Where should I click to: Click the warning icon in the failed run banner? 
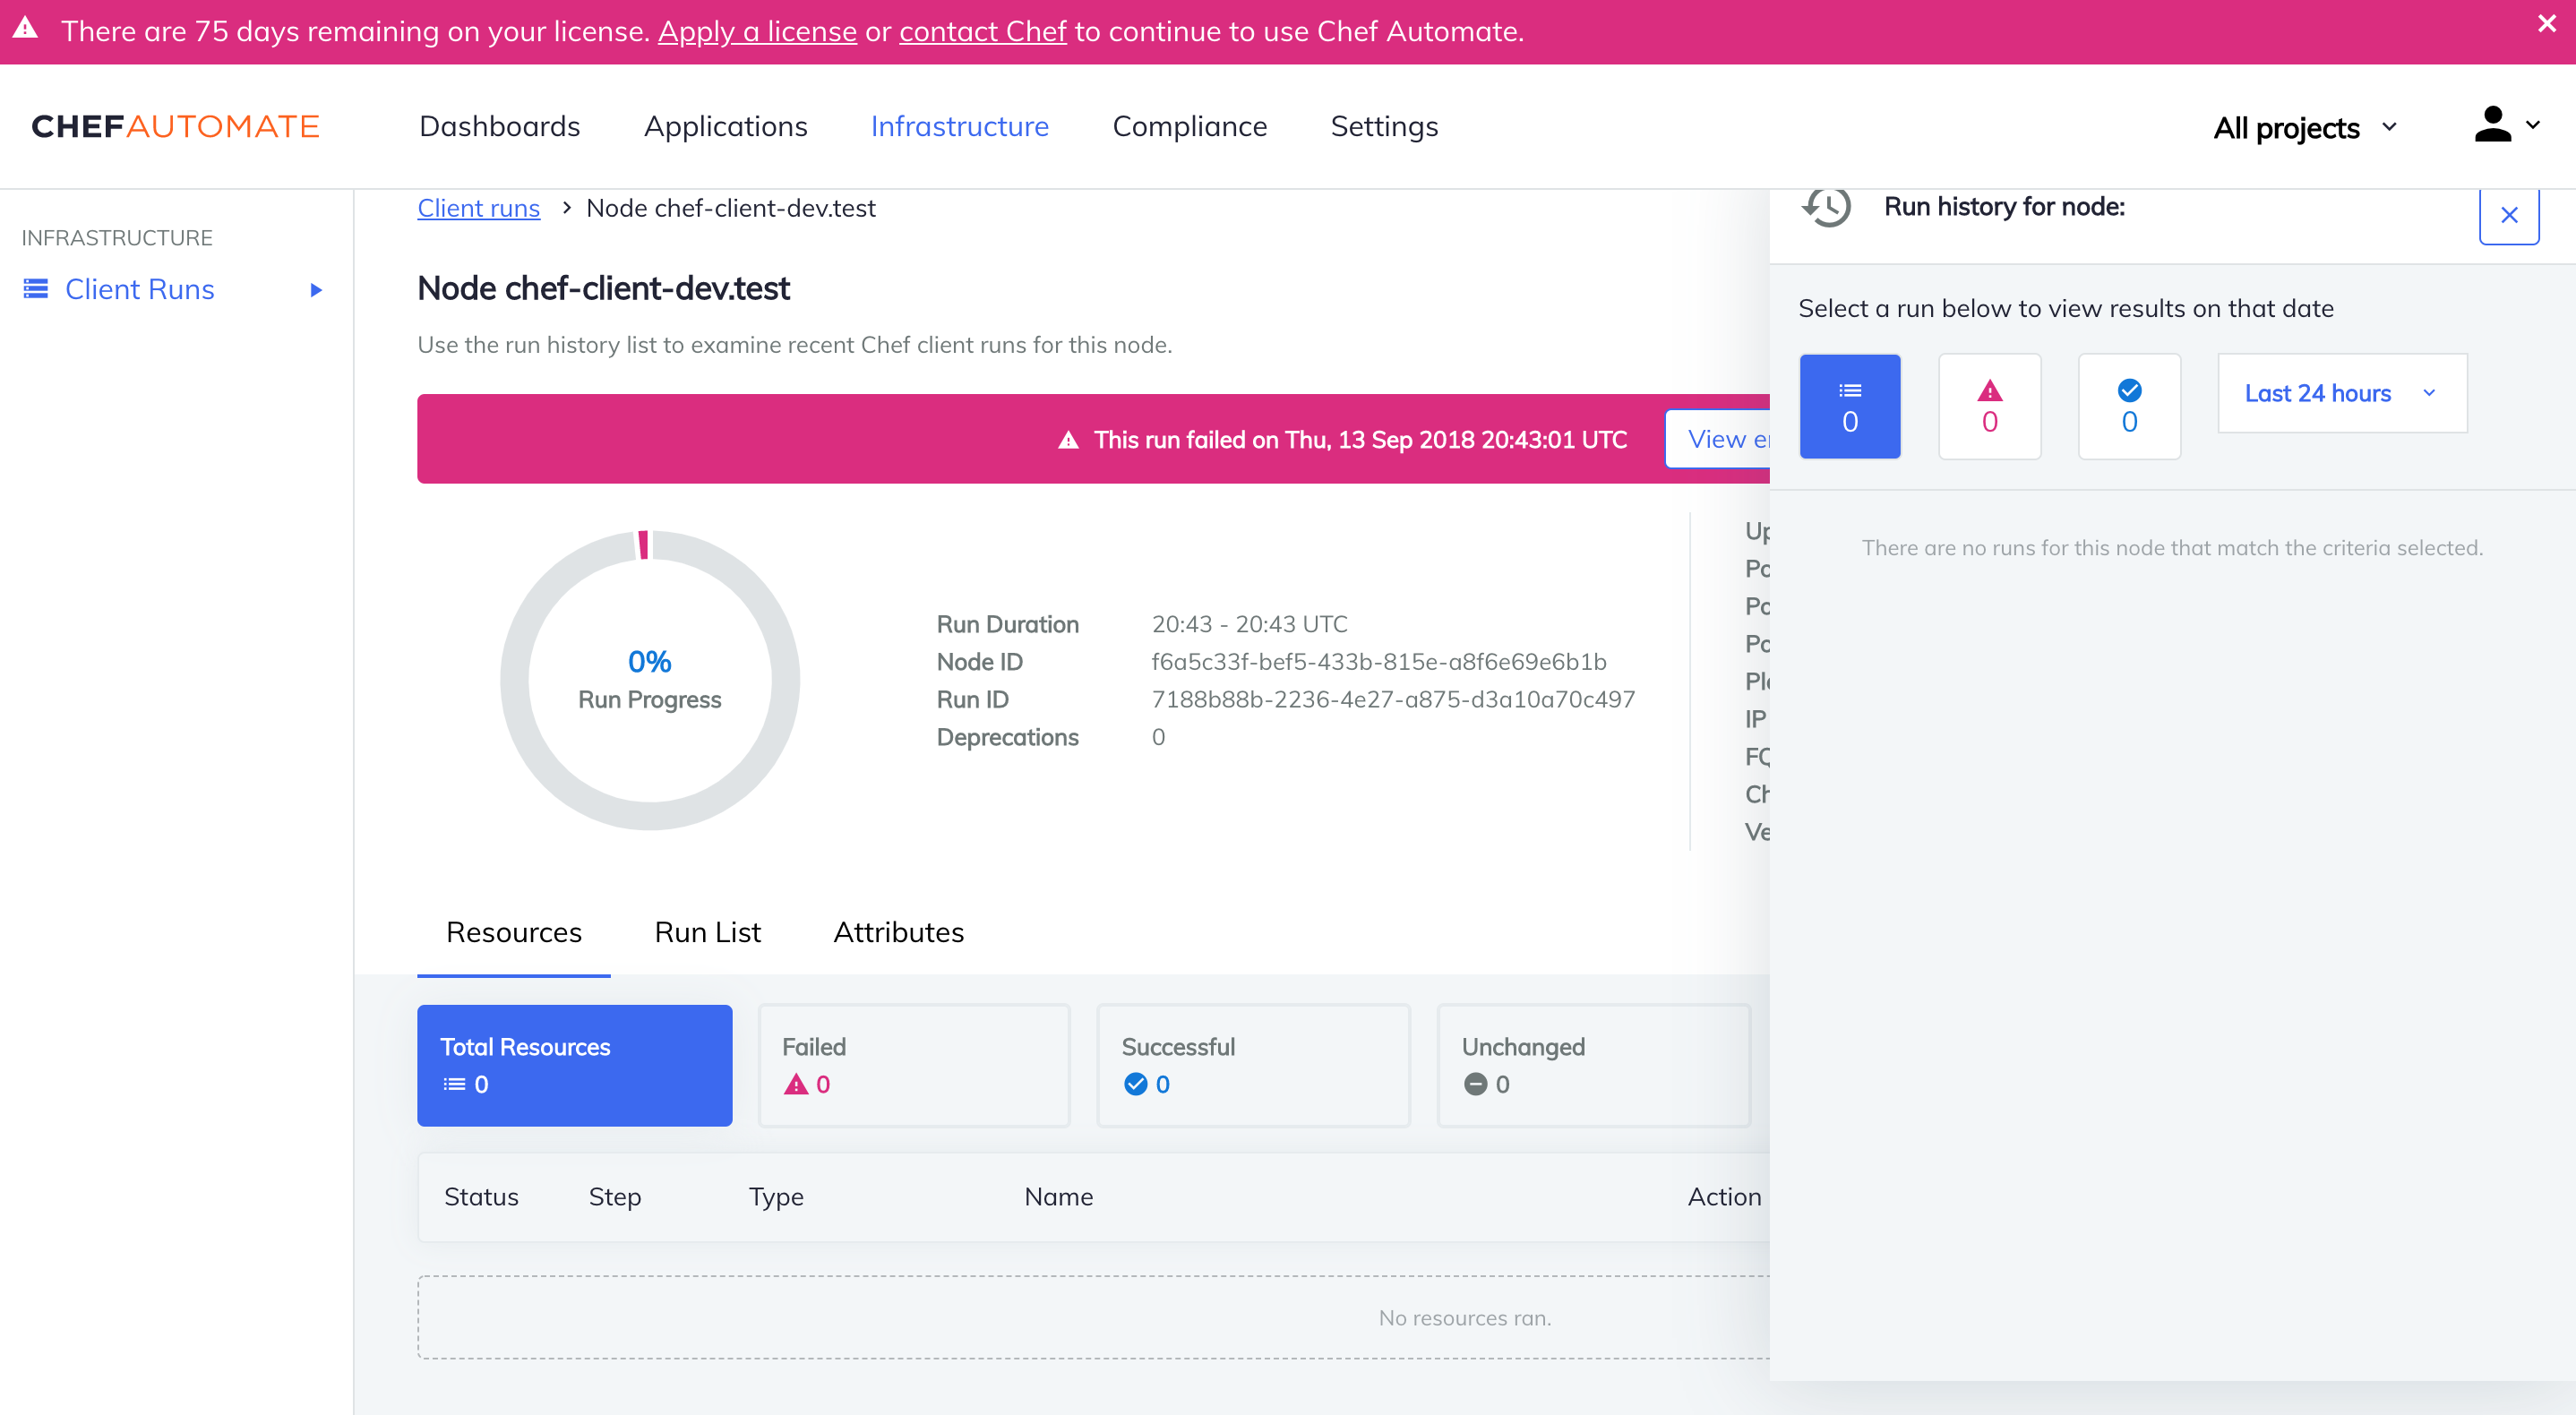click(x=1068, y=439)
